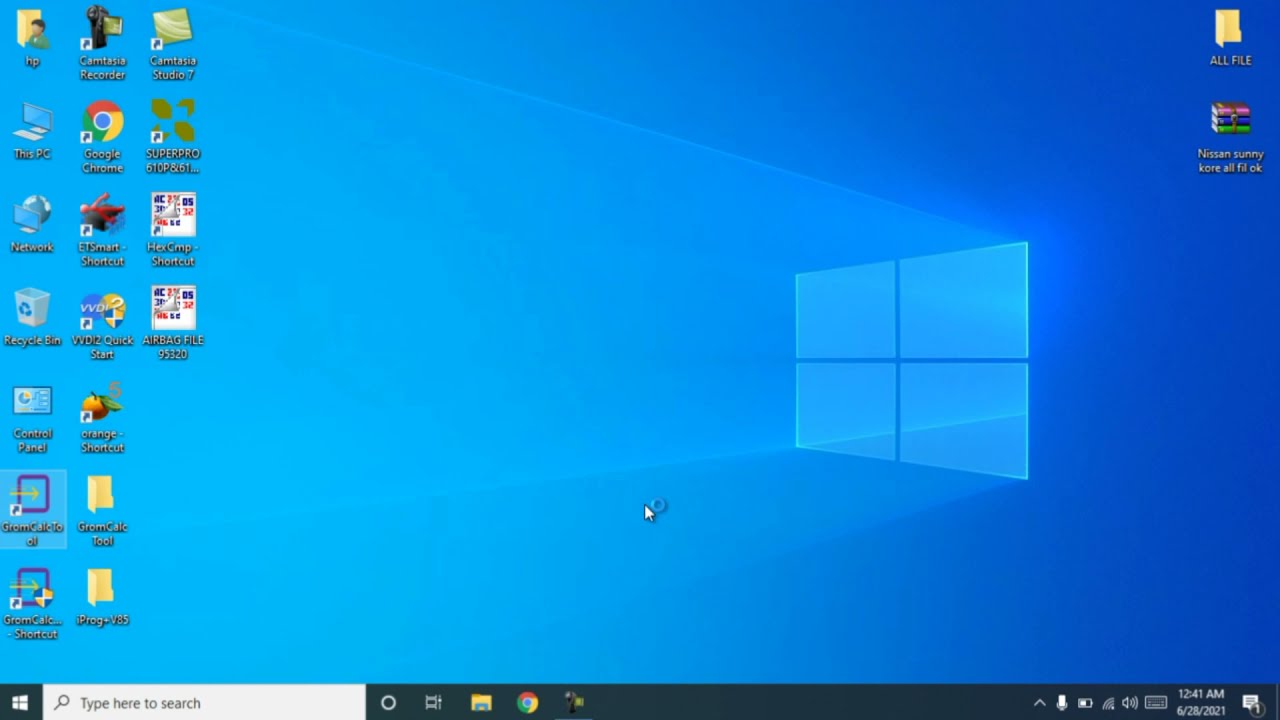
Task: Select the highlighted GromCalcTool shortcut icon
Action: pos(32,510)
